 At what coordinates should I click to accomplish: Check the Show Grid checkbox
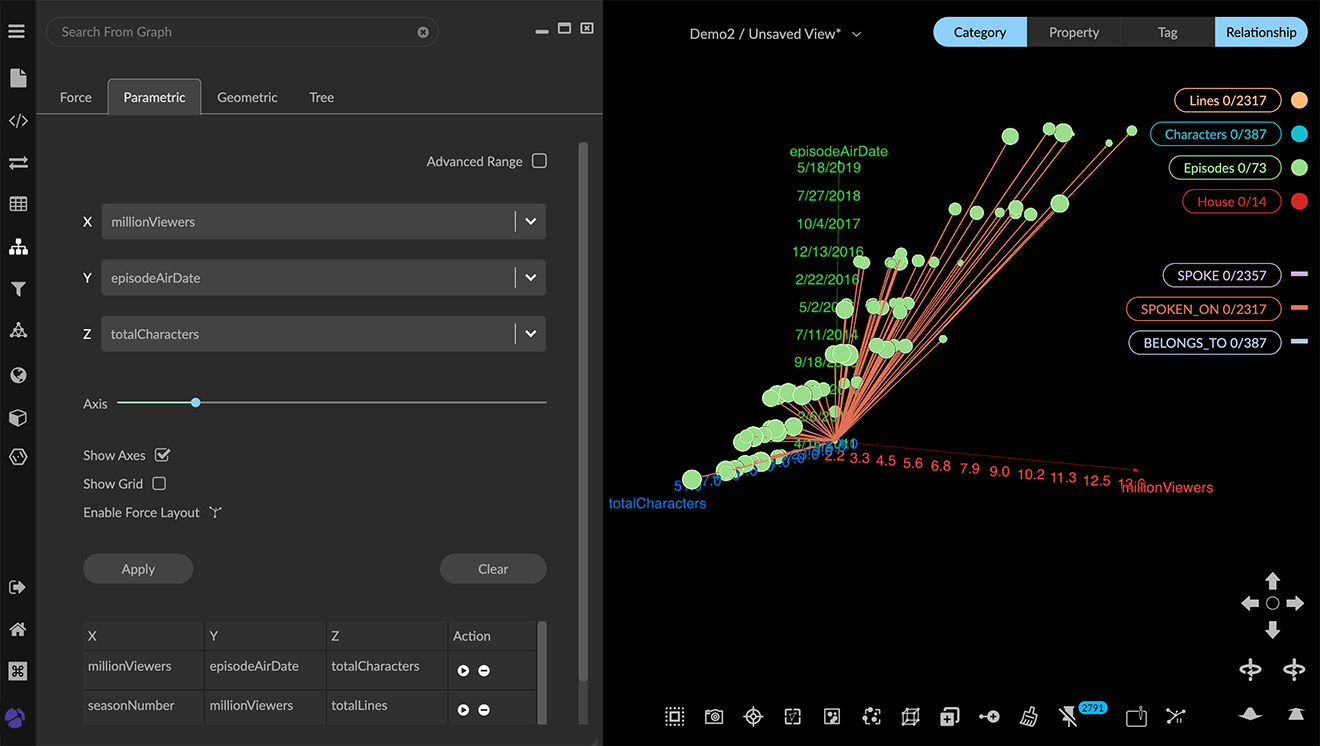(159, 484)
